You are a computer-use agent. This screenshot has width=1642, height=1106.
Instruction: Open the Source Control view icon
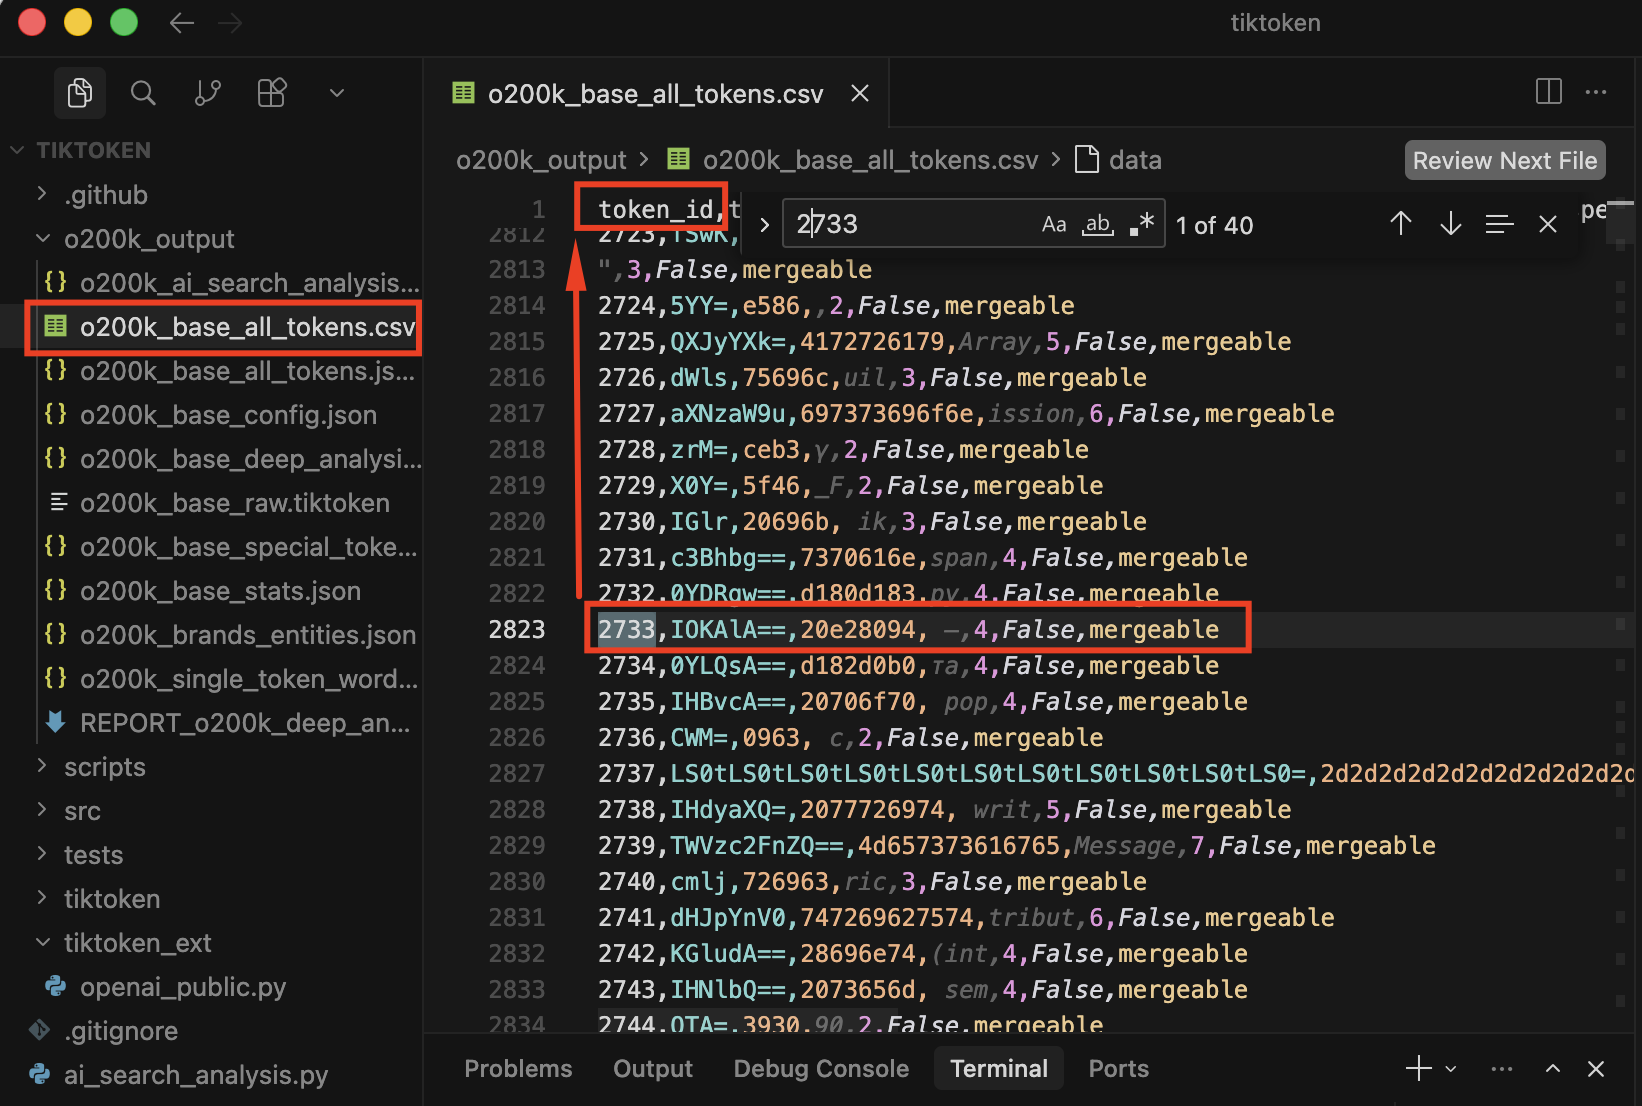tap(207, 93)
